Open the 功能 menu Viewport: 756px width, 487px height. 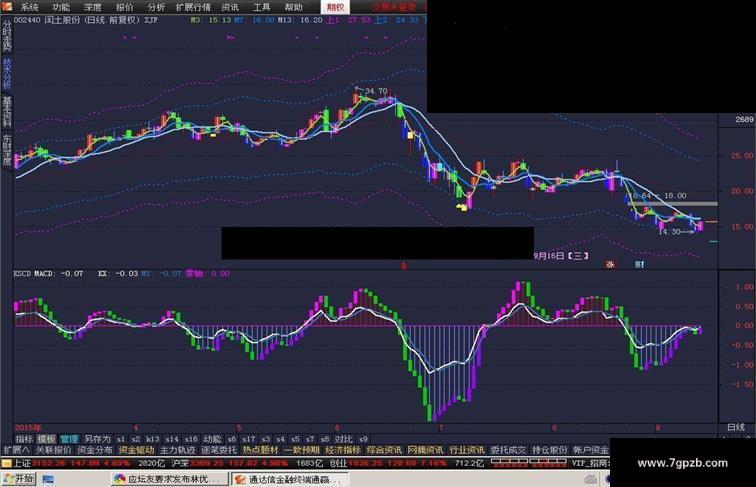coord(61,7)
